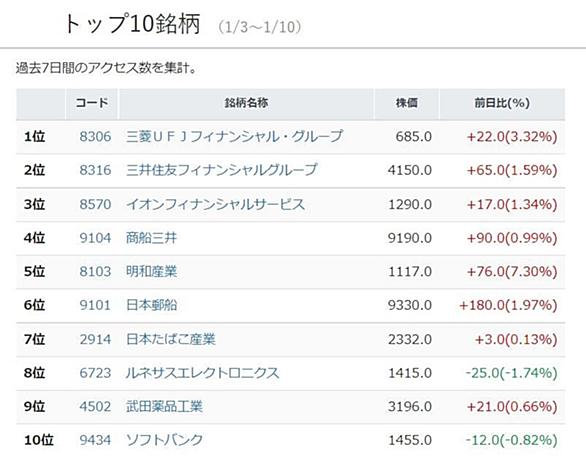Select イオンフィナンシャルサービス stock name
Viewport: 586px width, 467px height.
(x=216, y=204)
